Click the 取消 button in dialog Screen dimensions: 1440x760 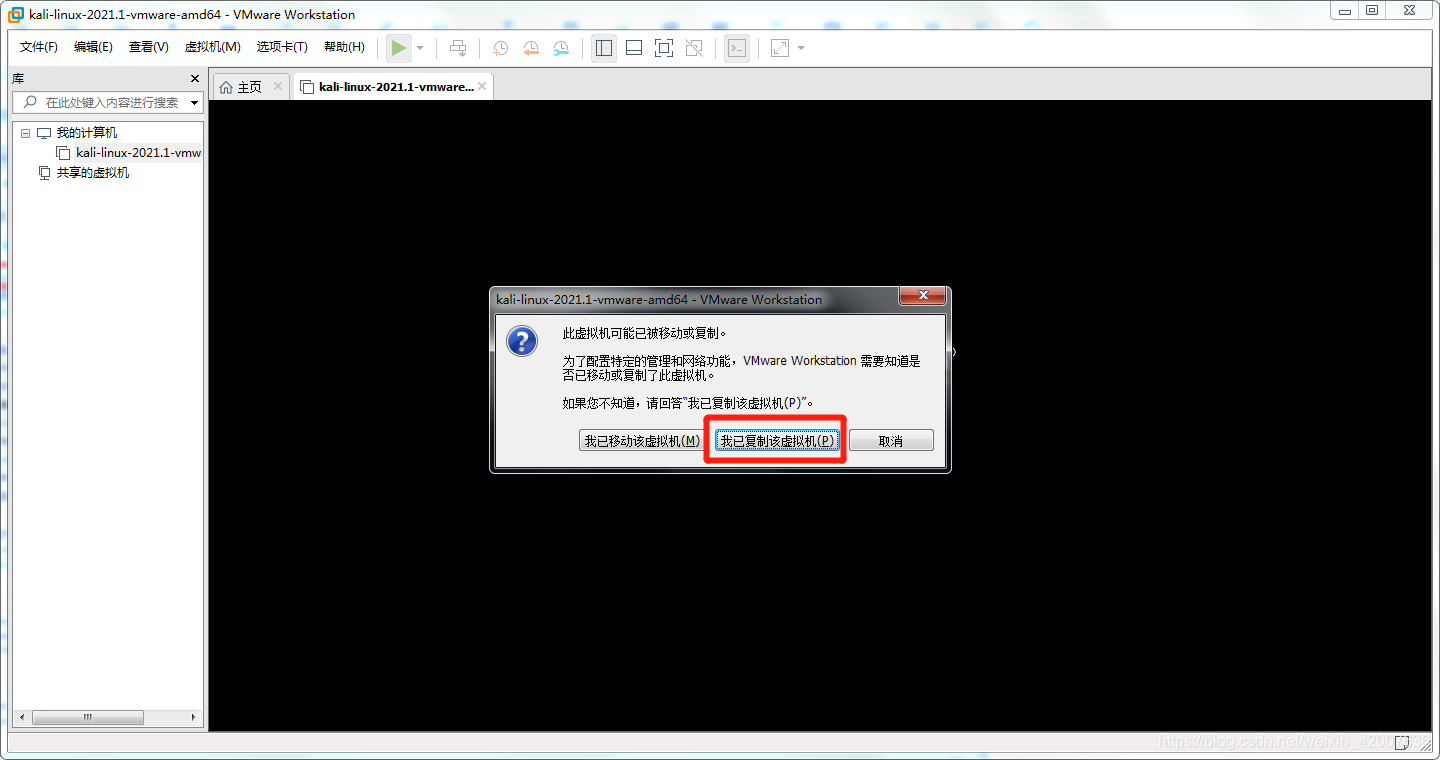click(891, 441)
